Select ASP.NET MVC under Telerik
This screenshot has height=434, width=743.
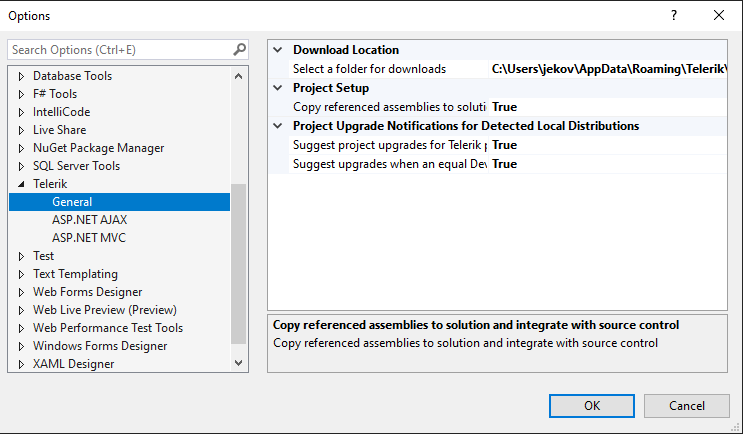pyautogui.click(x=88, y=238)
